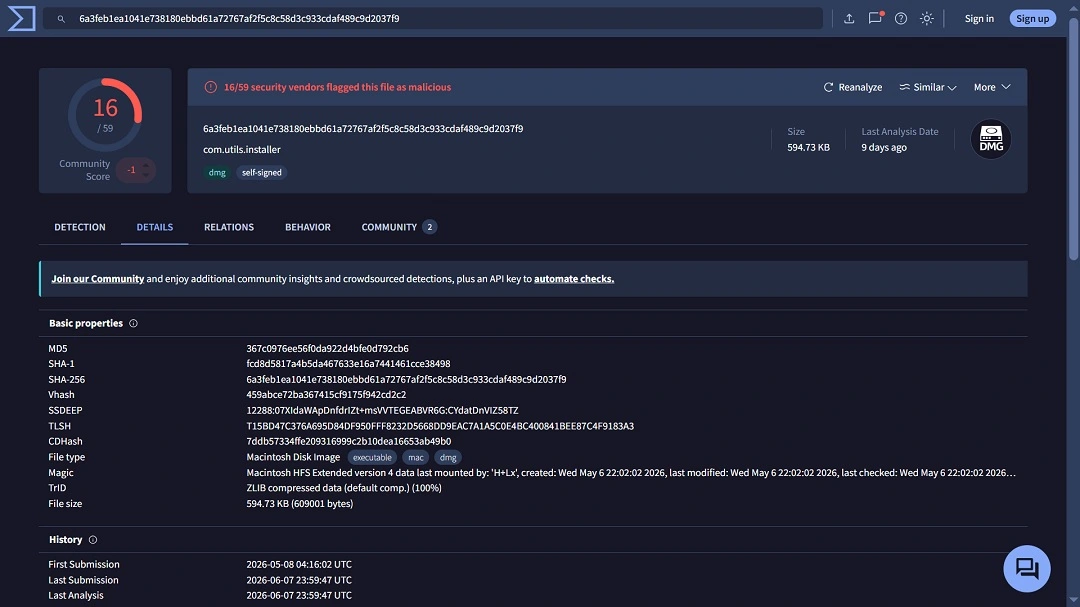The image size is (1080, 607).
Task: Open the VirusTotal home logo
Action: [x=21, y=18]
